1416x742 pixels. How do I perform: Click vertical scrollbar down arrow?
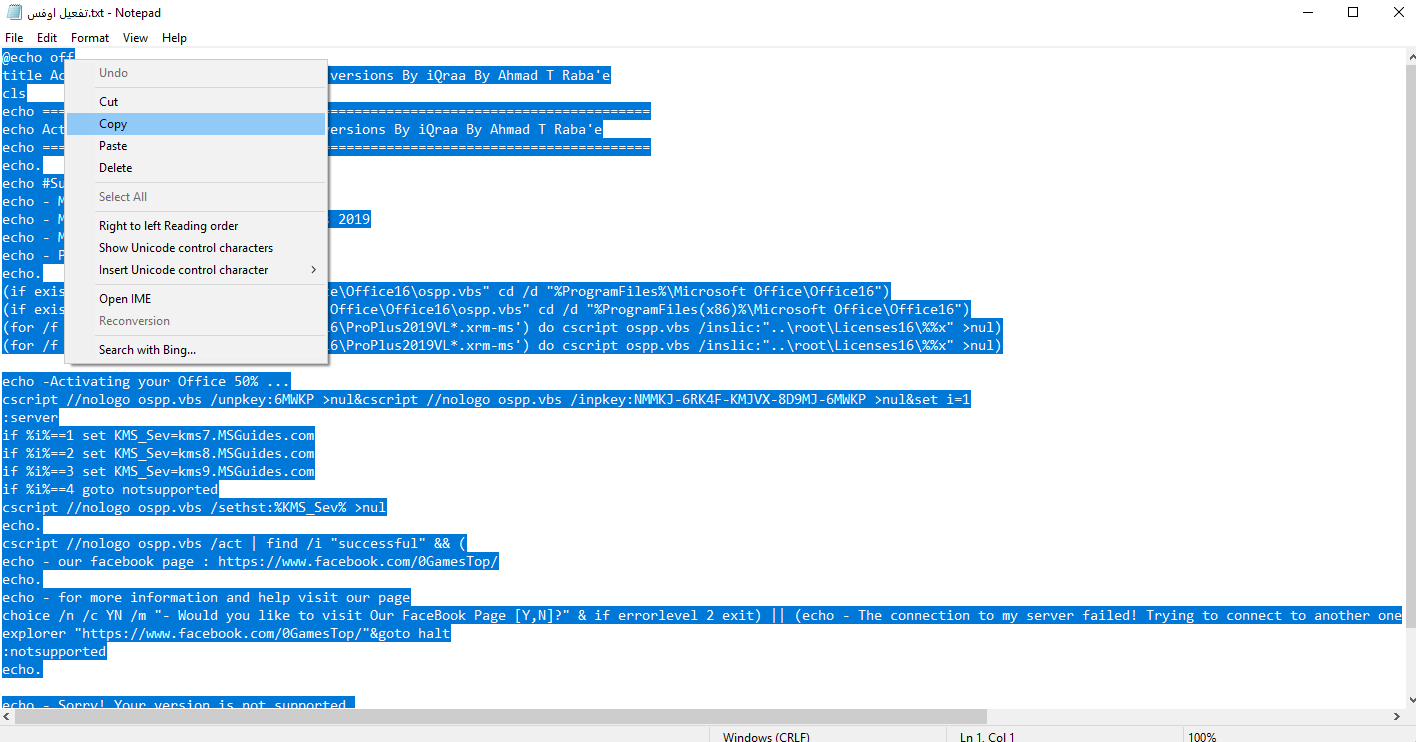(x=1410, y=700)
